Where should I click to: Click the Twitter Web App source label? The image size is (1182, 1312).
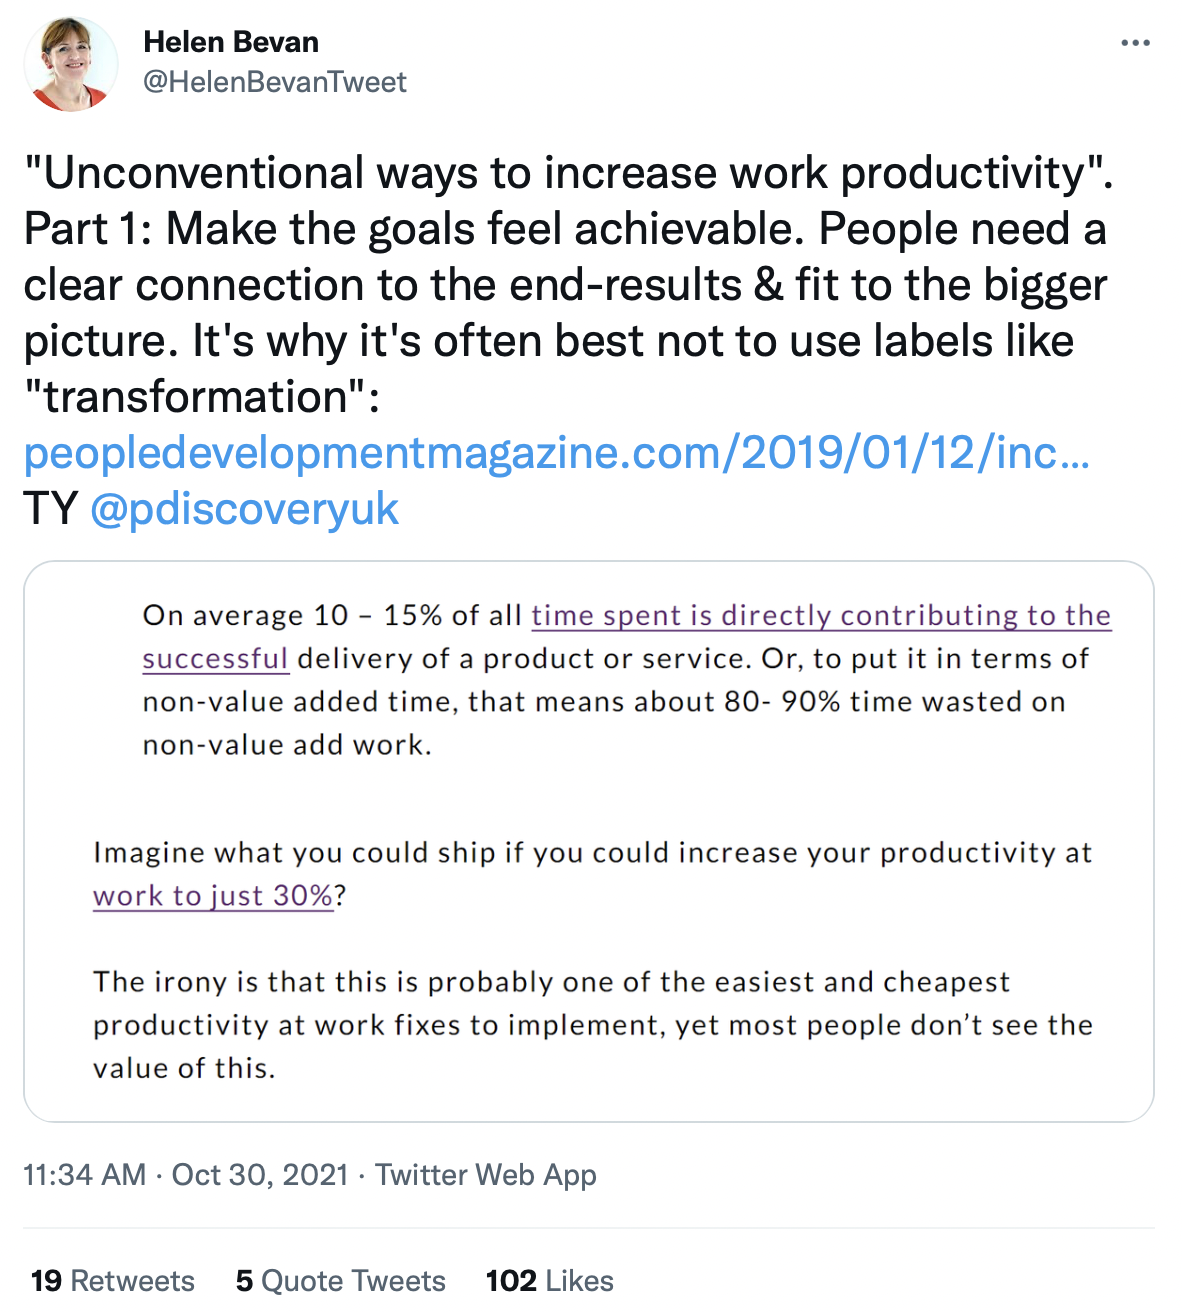[486, 1174]
